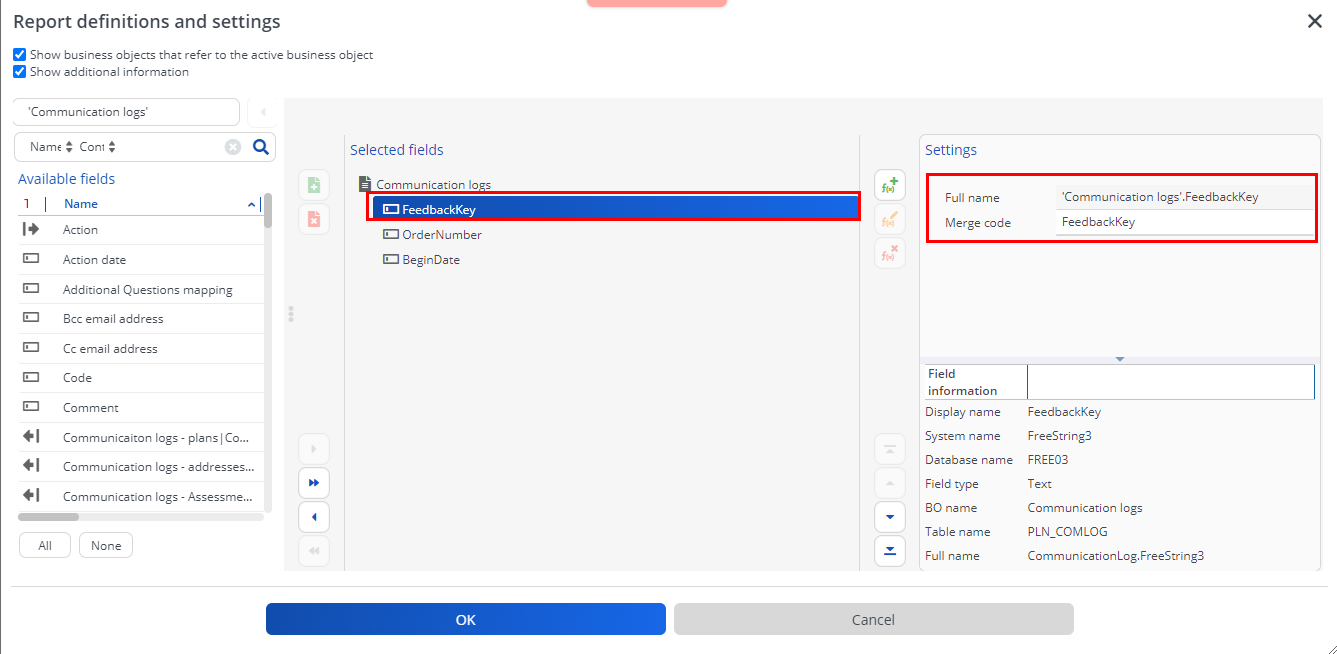Image resolution: width=1337 pixels, height=654 pixels.
Task: Click the navigate back arrow beside Communication logs
Action: click(263, 112)
